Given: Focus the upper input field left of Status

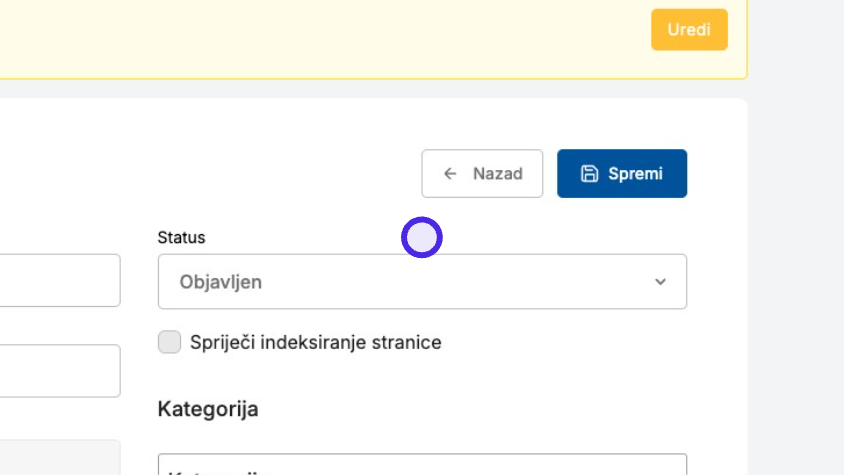Looking at the screenshot, I should (60, 281).
